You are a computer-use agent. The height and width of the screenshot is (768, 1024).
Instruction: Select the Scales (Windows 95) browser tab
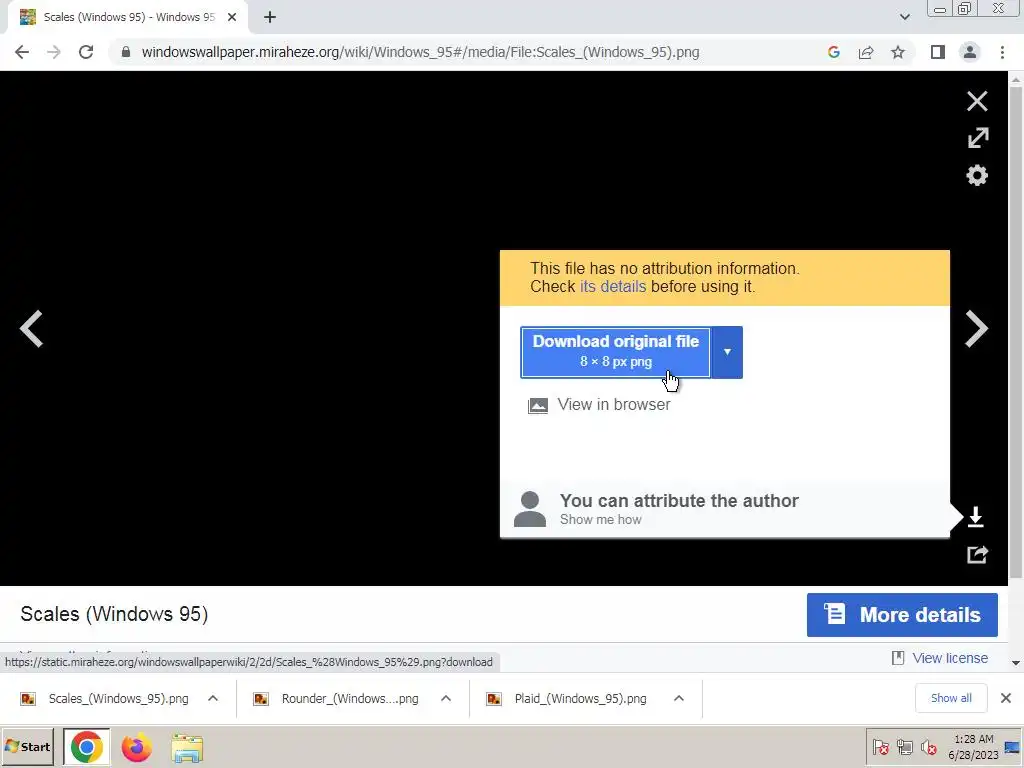[x=128, y=17]
